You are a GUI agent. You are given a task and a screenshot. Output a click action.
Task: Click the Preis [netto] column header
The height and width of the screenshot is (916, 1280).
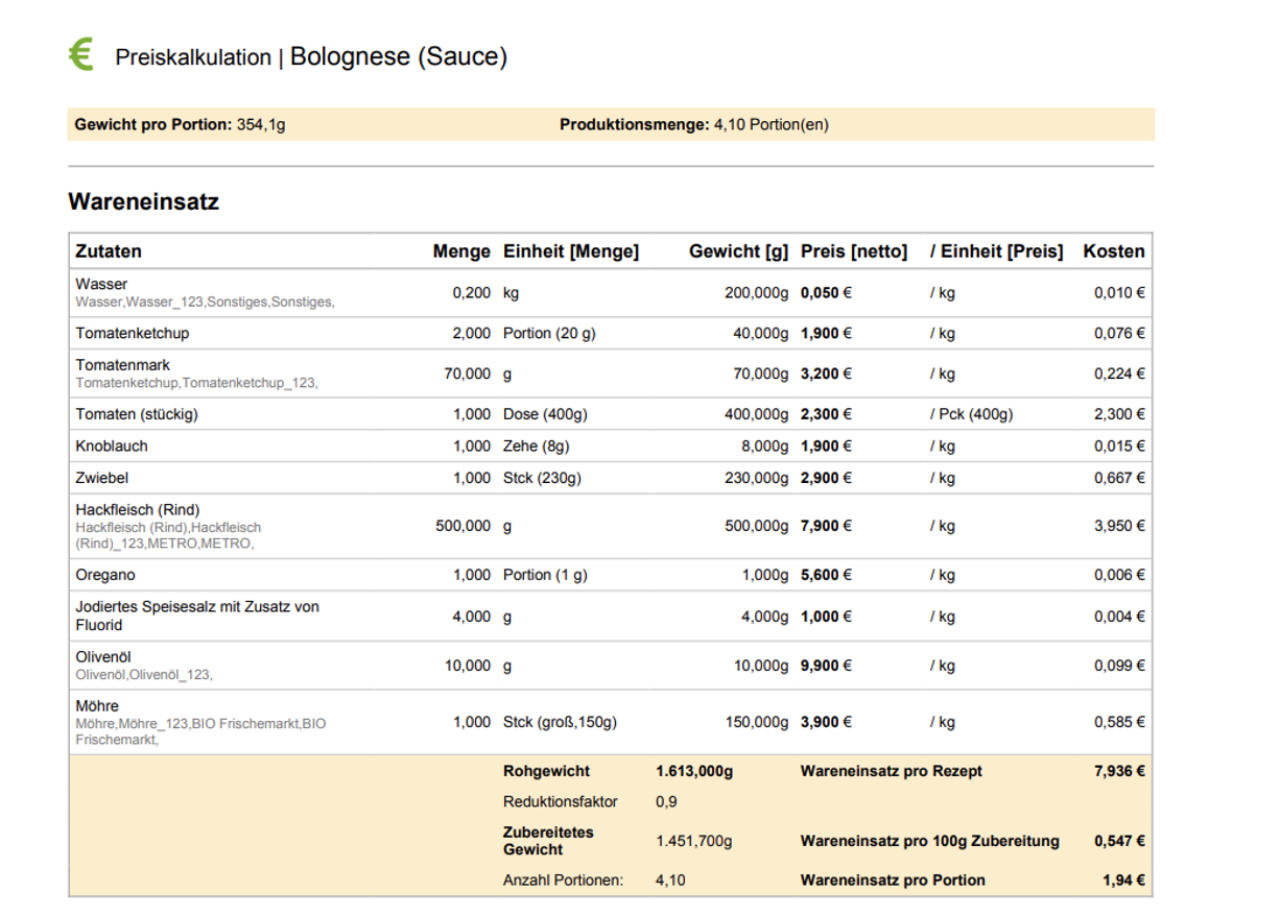[x=854, y=252]
